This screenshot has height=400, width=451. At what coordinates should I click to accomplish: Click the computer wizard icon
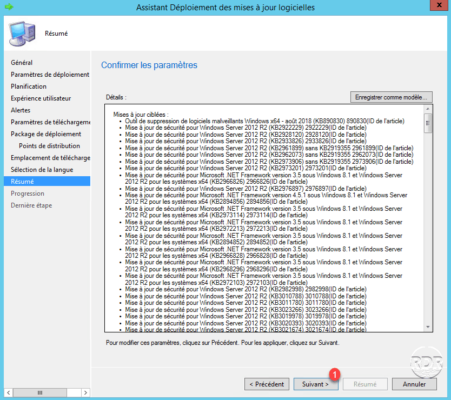(x=22, y=33)
